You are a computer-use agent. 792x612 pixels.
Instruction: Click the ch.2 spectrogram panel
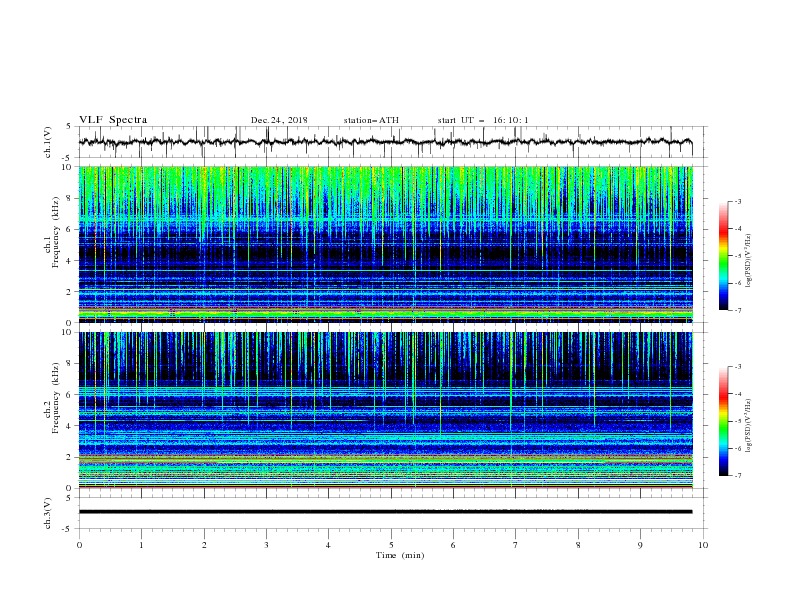point(386,410)
